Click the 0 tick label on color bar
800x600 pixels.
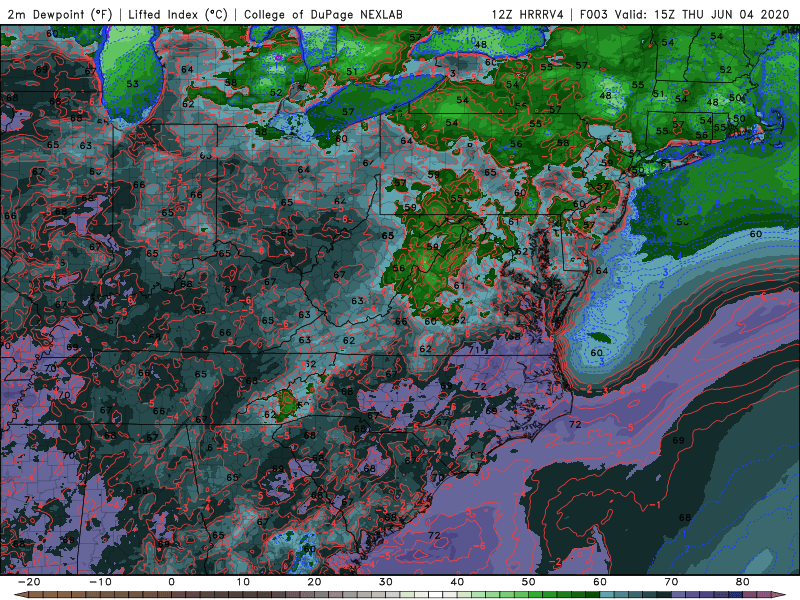(171, 582)
